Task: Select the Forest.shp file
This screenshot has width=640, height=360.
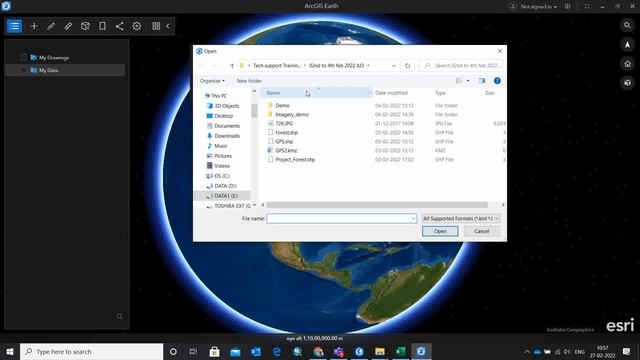Action: (x=286, y=133)
